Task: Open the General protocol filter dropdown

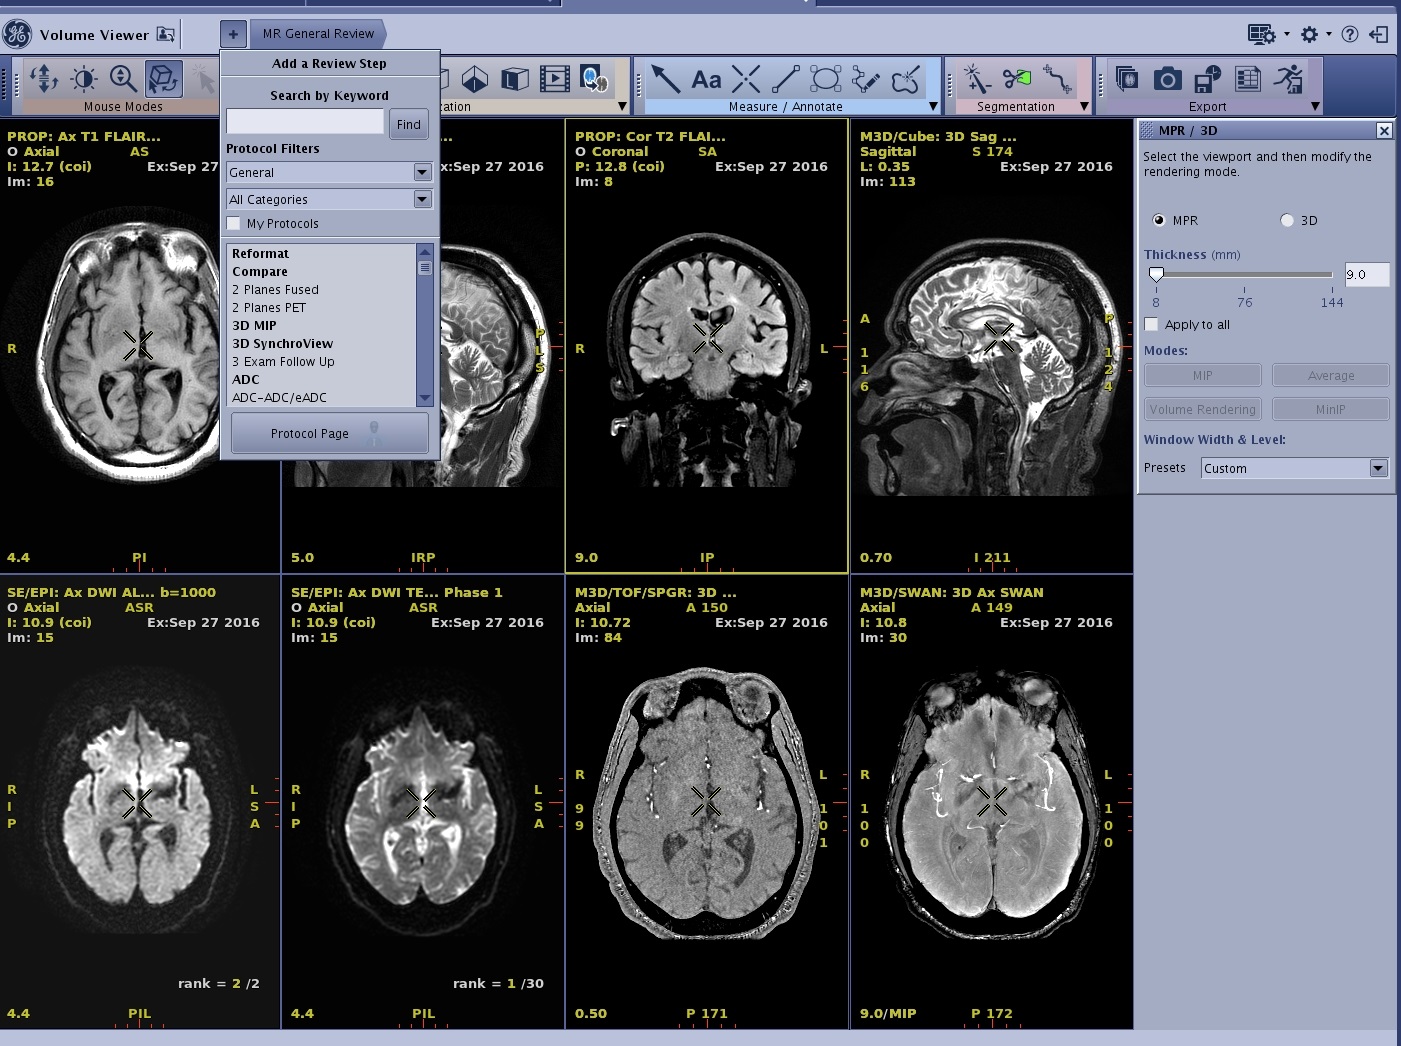Action: pyautogui.click(x=422, y=173)
